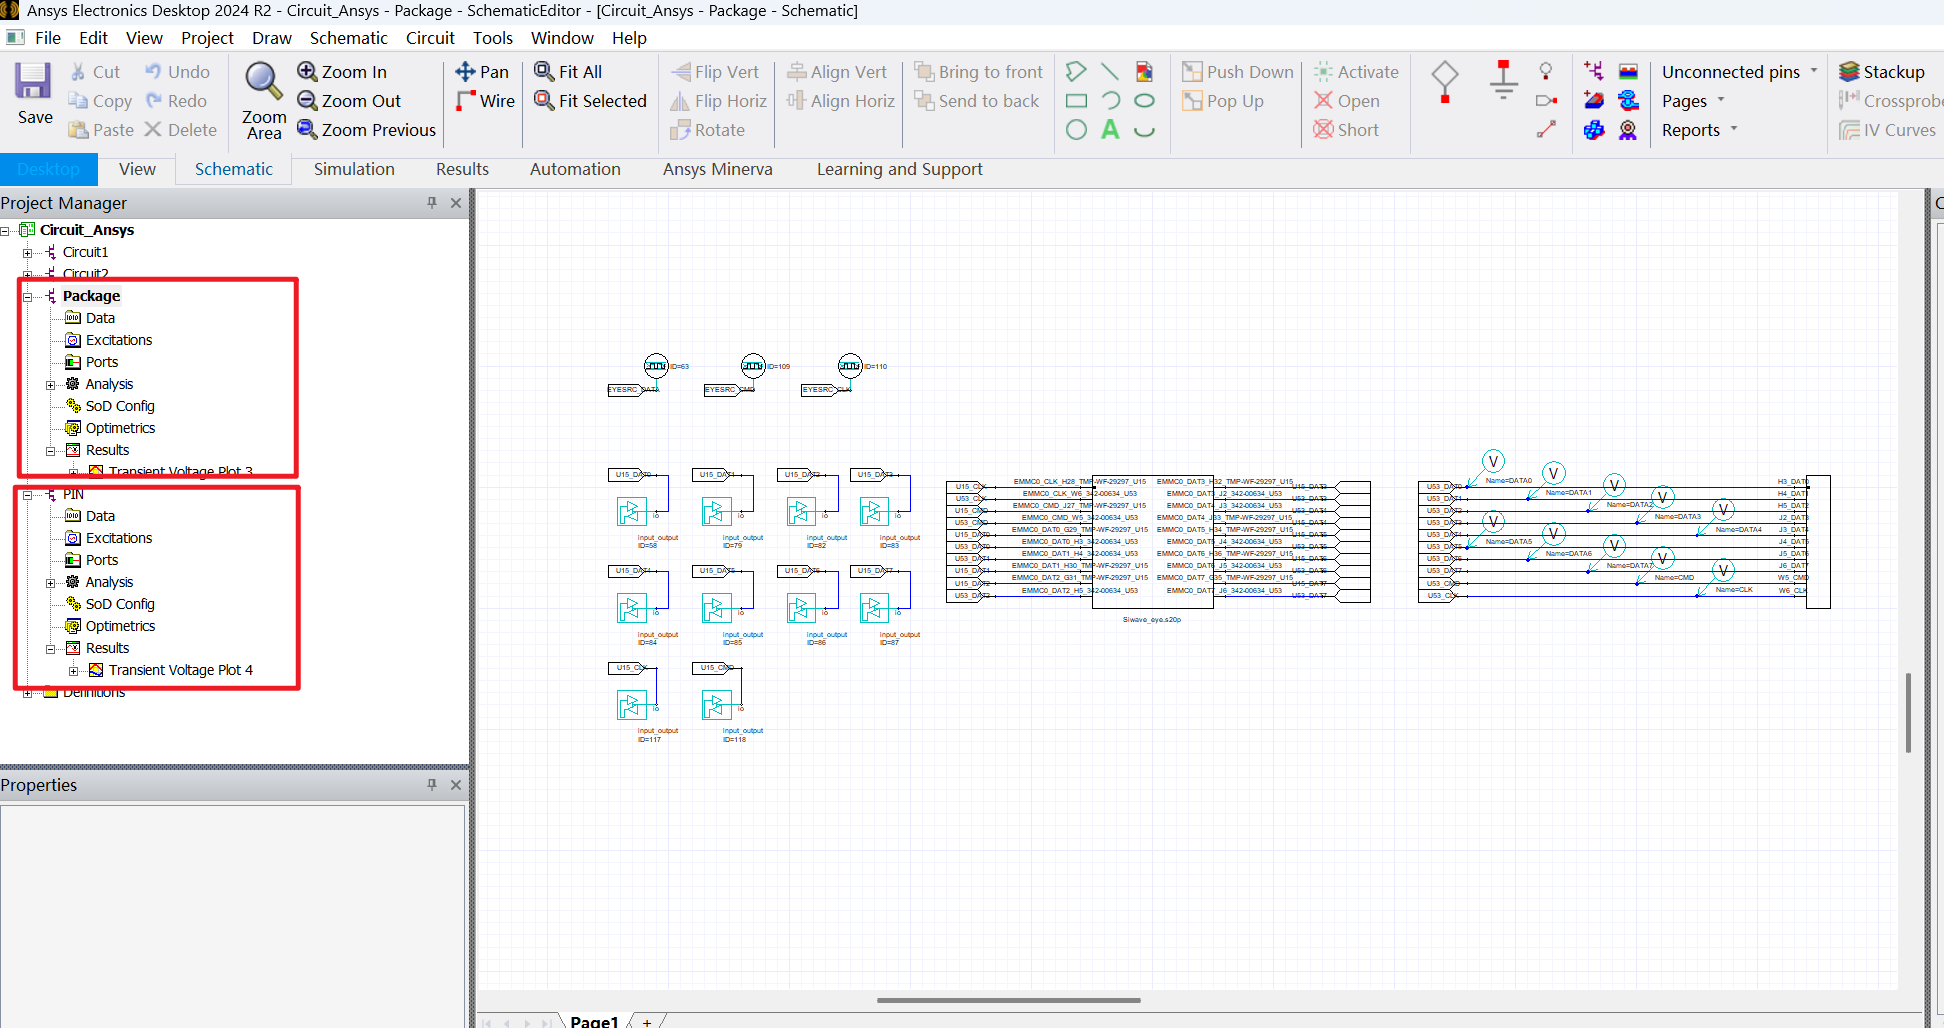Select the Wire drawing tool
Screen dimensions: 1944x1028
pyautogui.click(x=485, y=101)
